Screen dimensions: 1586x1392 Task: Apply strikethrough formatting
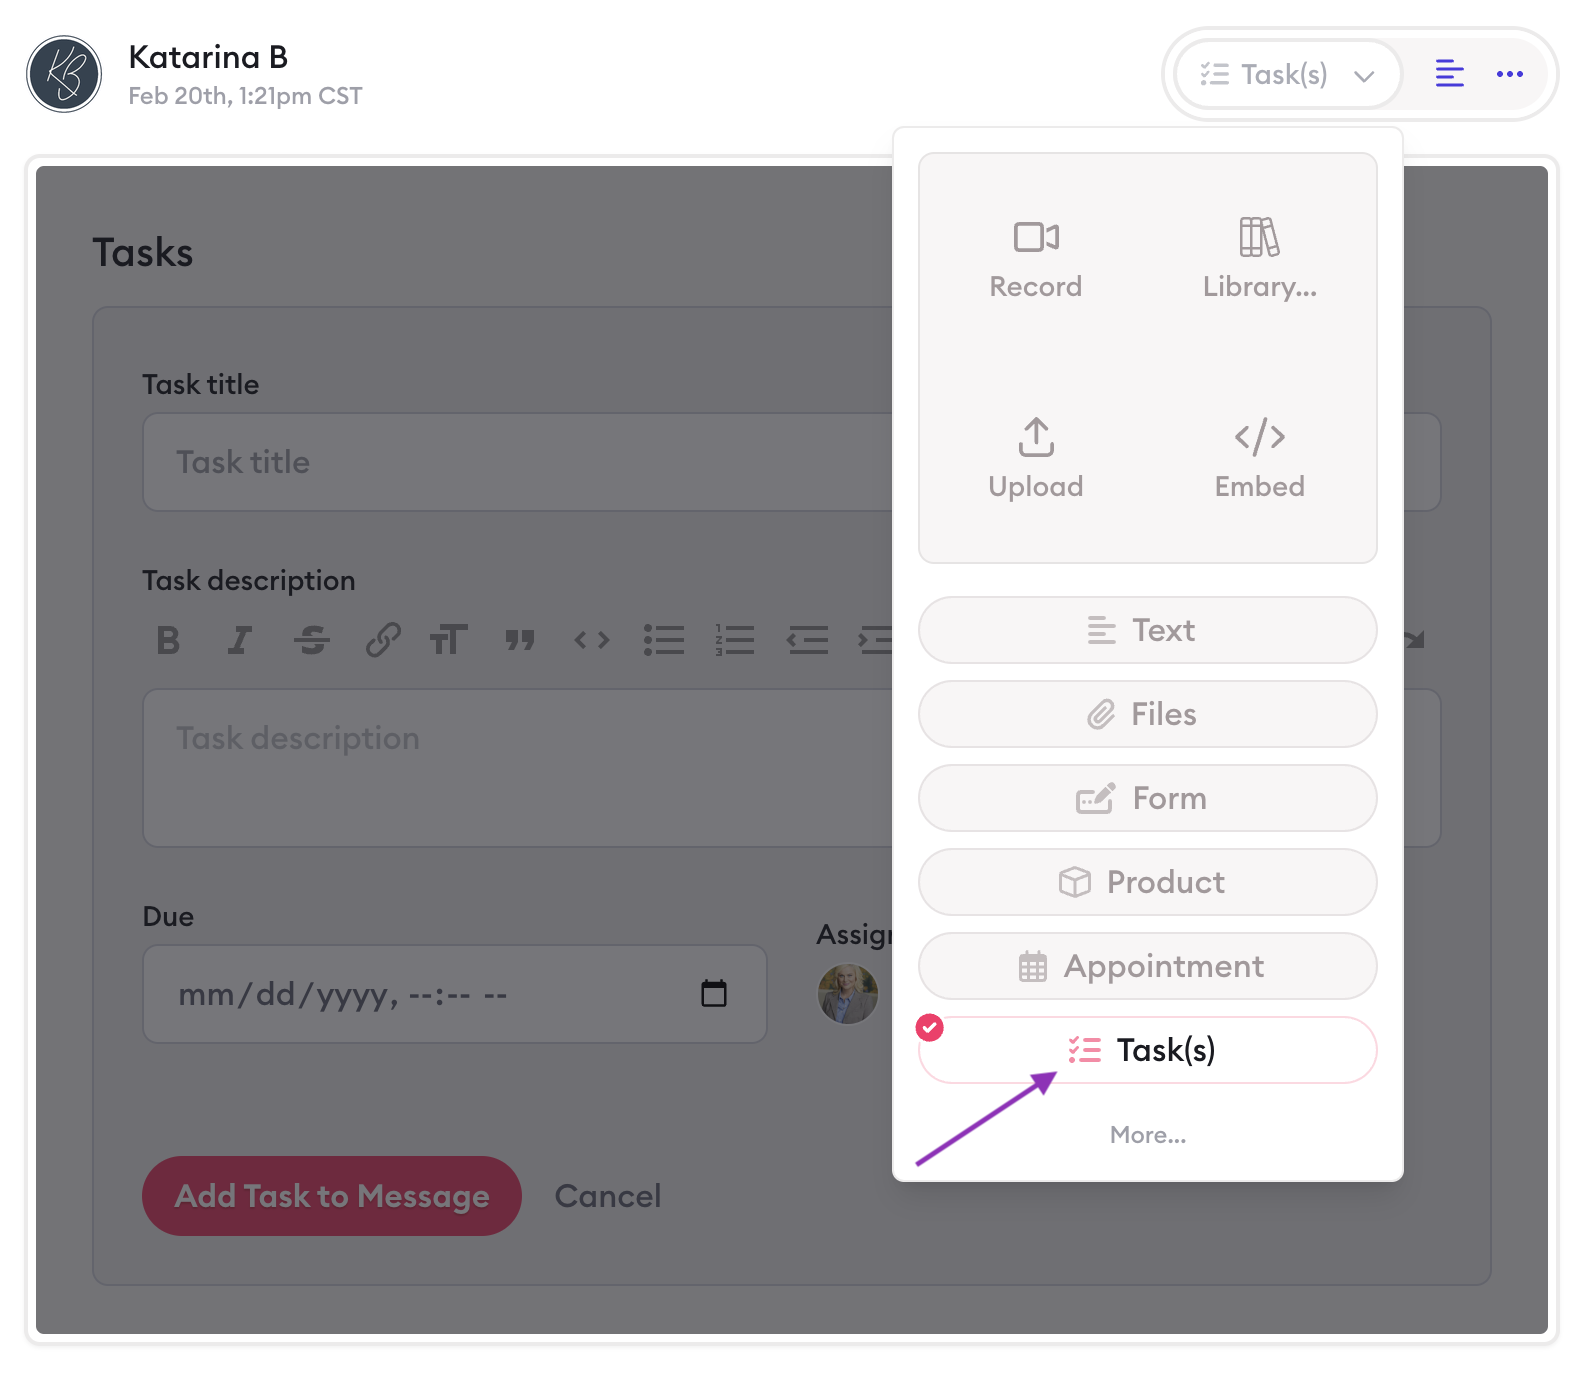coord(311,640)
